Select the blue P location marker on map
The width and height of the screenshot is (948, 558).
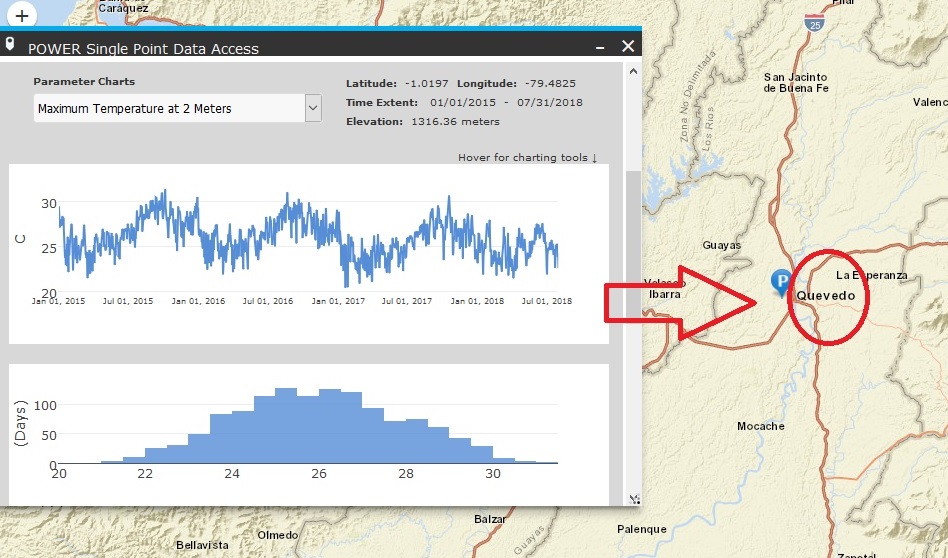point(779,282)
